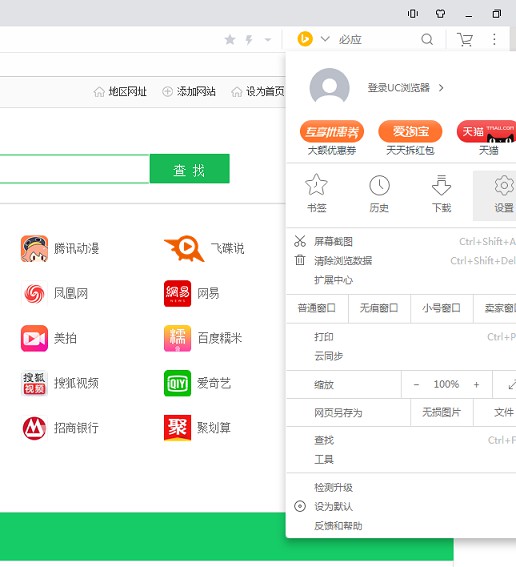The image size is (516, 567).
Task: Click the scissors screen capture icon
Action: click(300, 241)
